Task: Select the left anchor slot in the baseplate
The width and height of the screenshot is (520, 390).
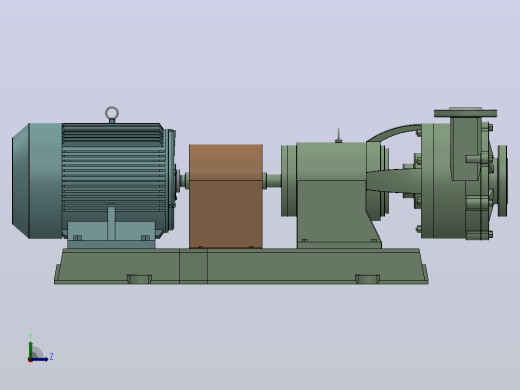Action: tap(139, 279)
